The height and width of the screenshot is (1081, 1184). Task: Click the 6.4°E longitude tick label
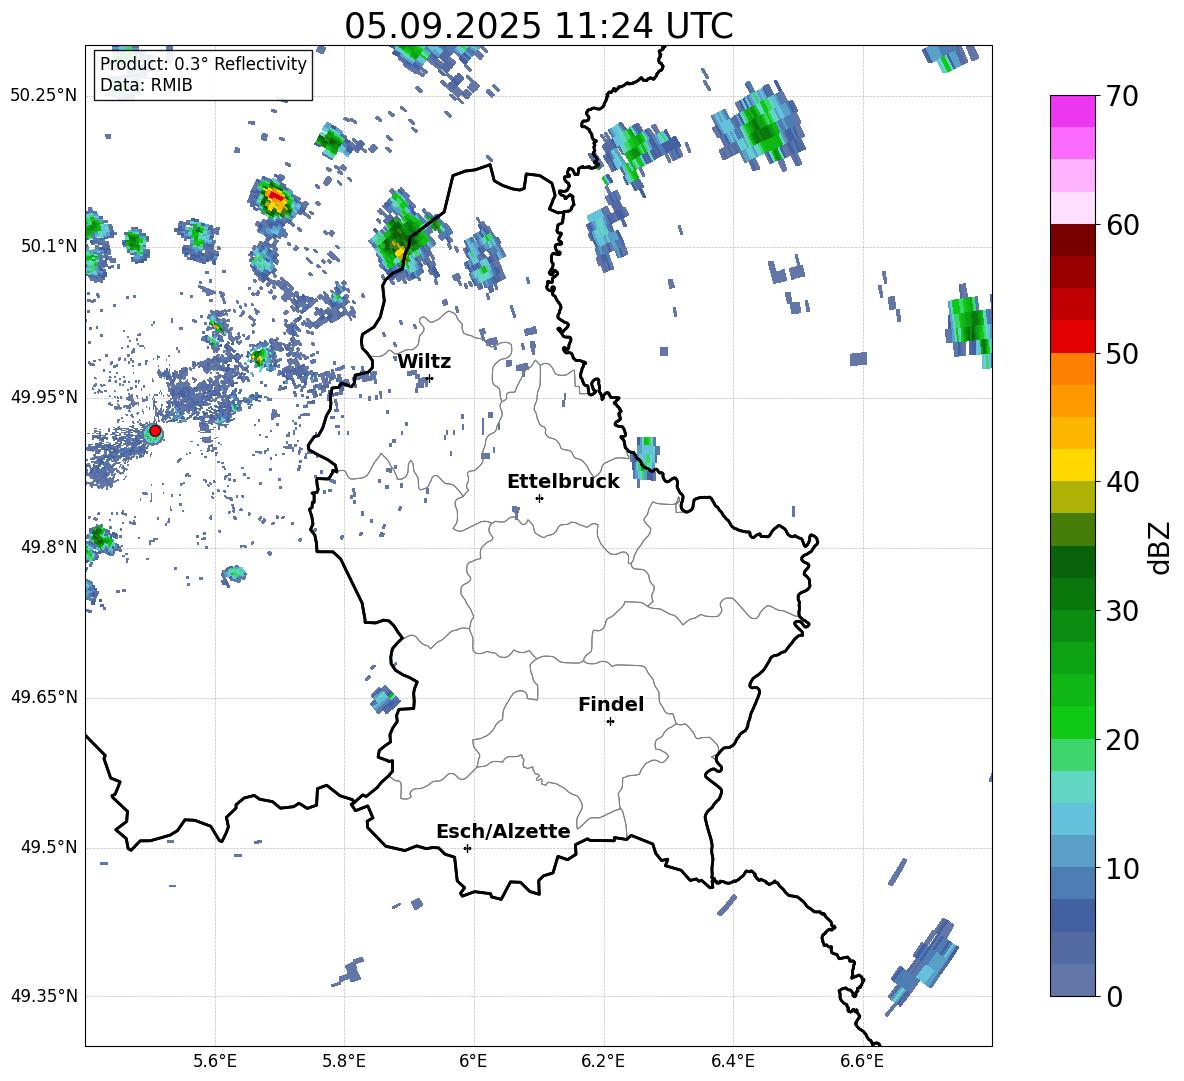[732, 1061]
